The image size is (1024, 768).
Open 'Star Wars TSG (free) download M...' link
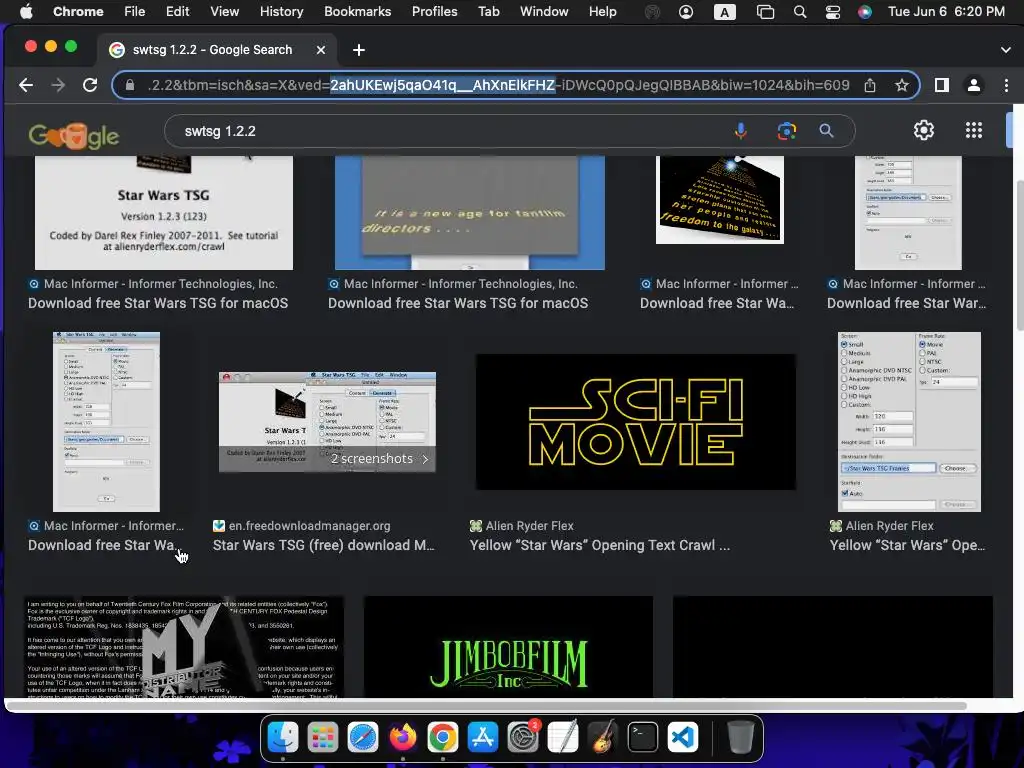323,545
